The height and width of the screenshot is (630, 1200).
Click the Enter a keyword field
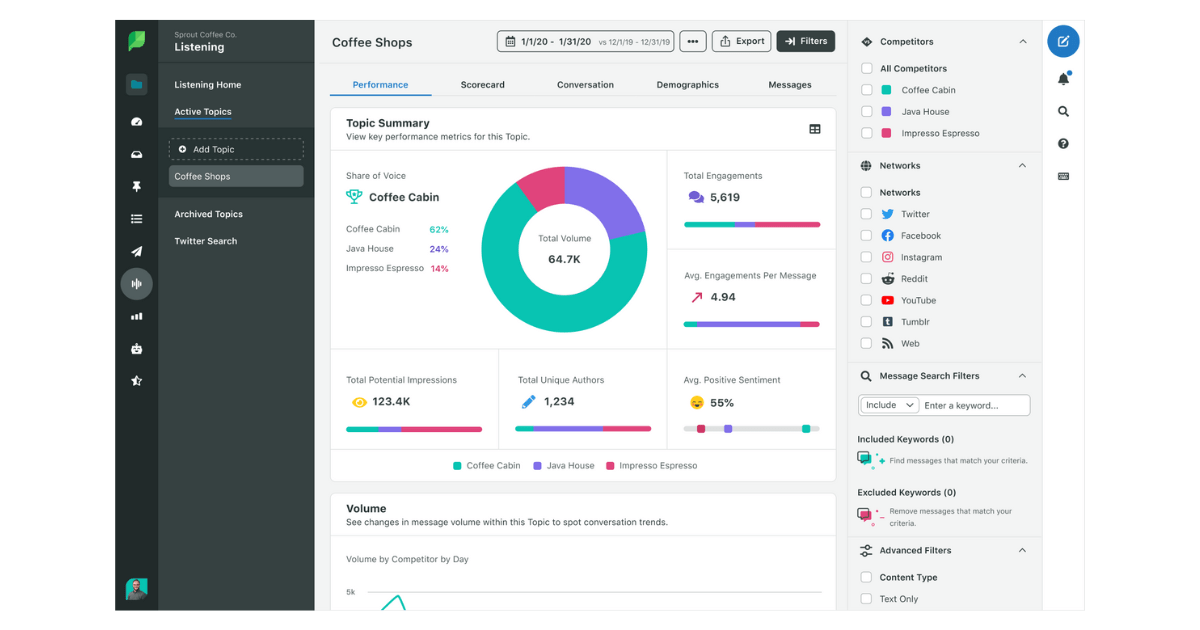tap(975, 405)
